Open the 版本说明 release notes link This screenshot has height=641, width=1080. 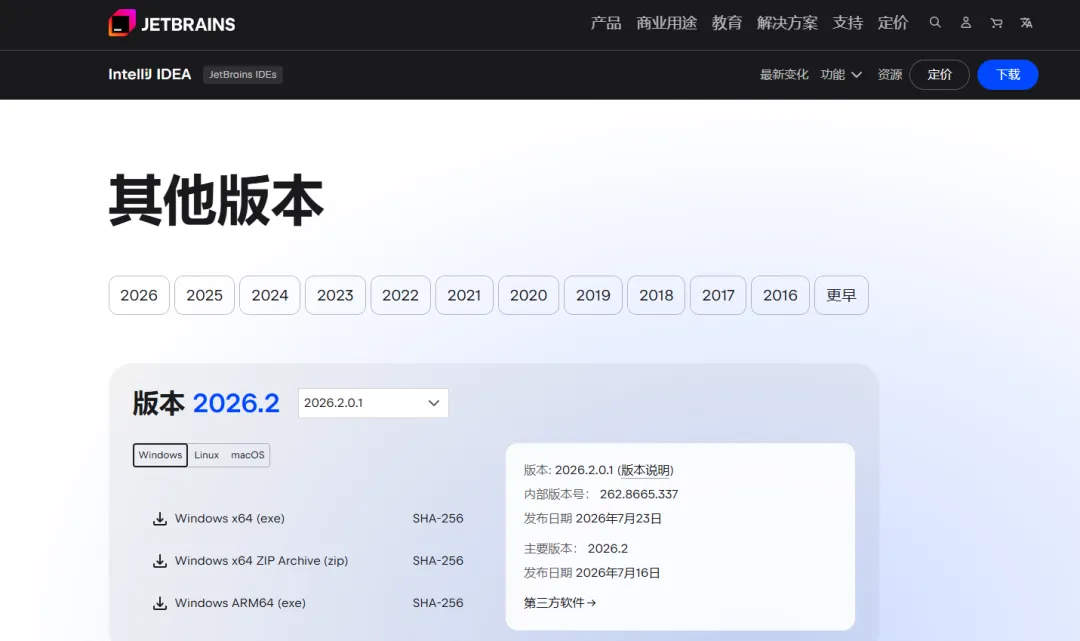pyautogui.click(x=645, y=470)
